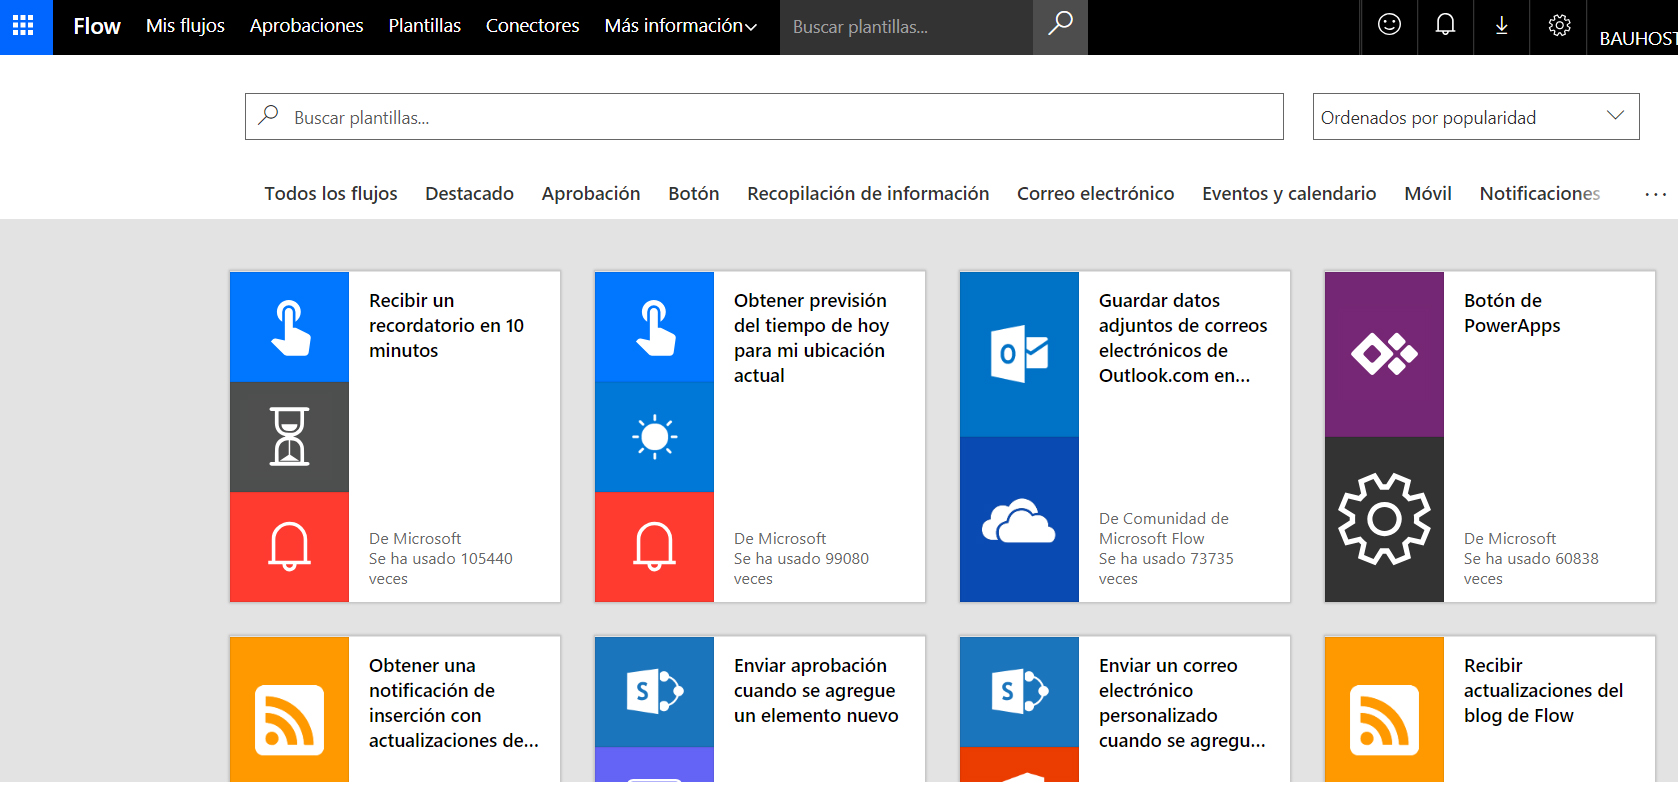This screenshot has width=1678, height=798.
Task: Select 'Correo electrónico' category tab
Action: tap(1096, 194)
